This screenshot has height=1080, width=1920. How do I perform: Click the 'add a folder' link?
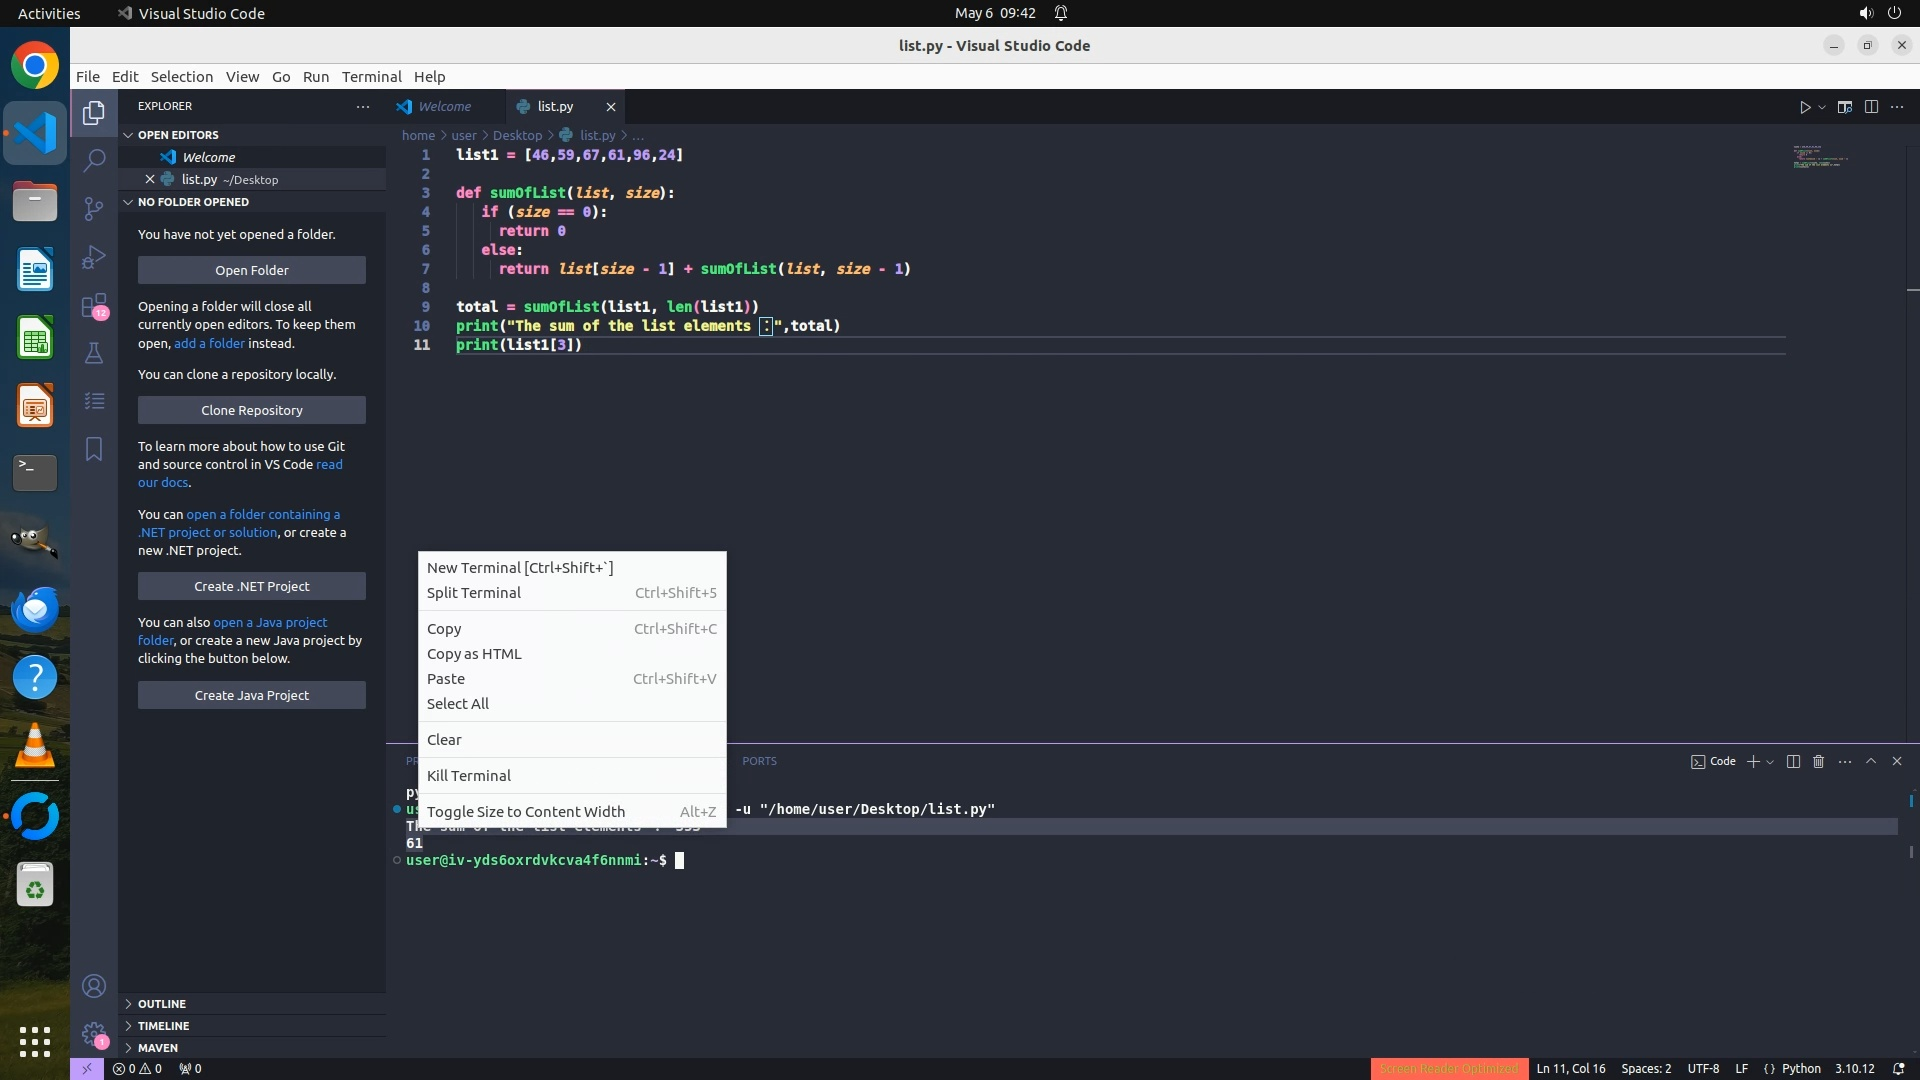(209, 343)
